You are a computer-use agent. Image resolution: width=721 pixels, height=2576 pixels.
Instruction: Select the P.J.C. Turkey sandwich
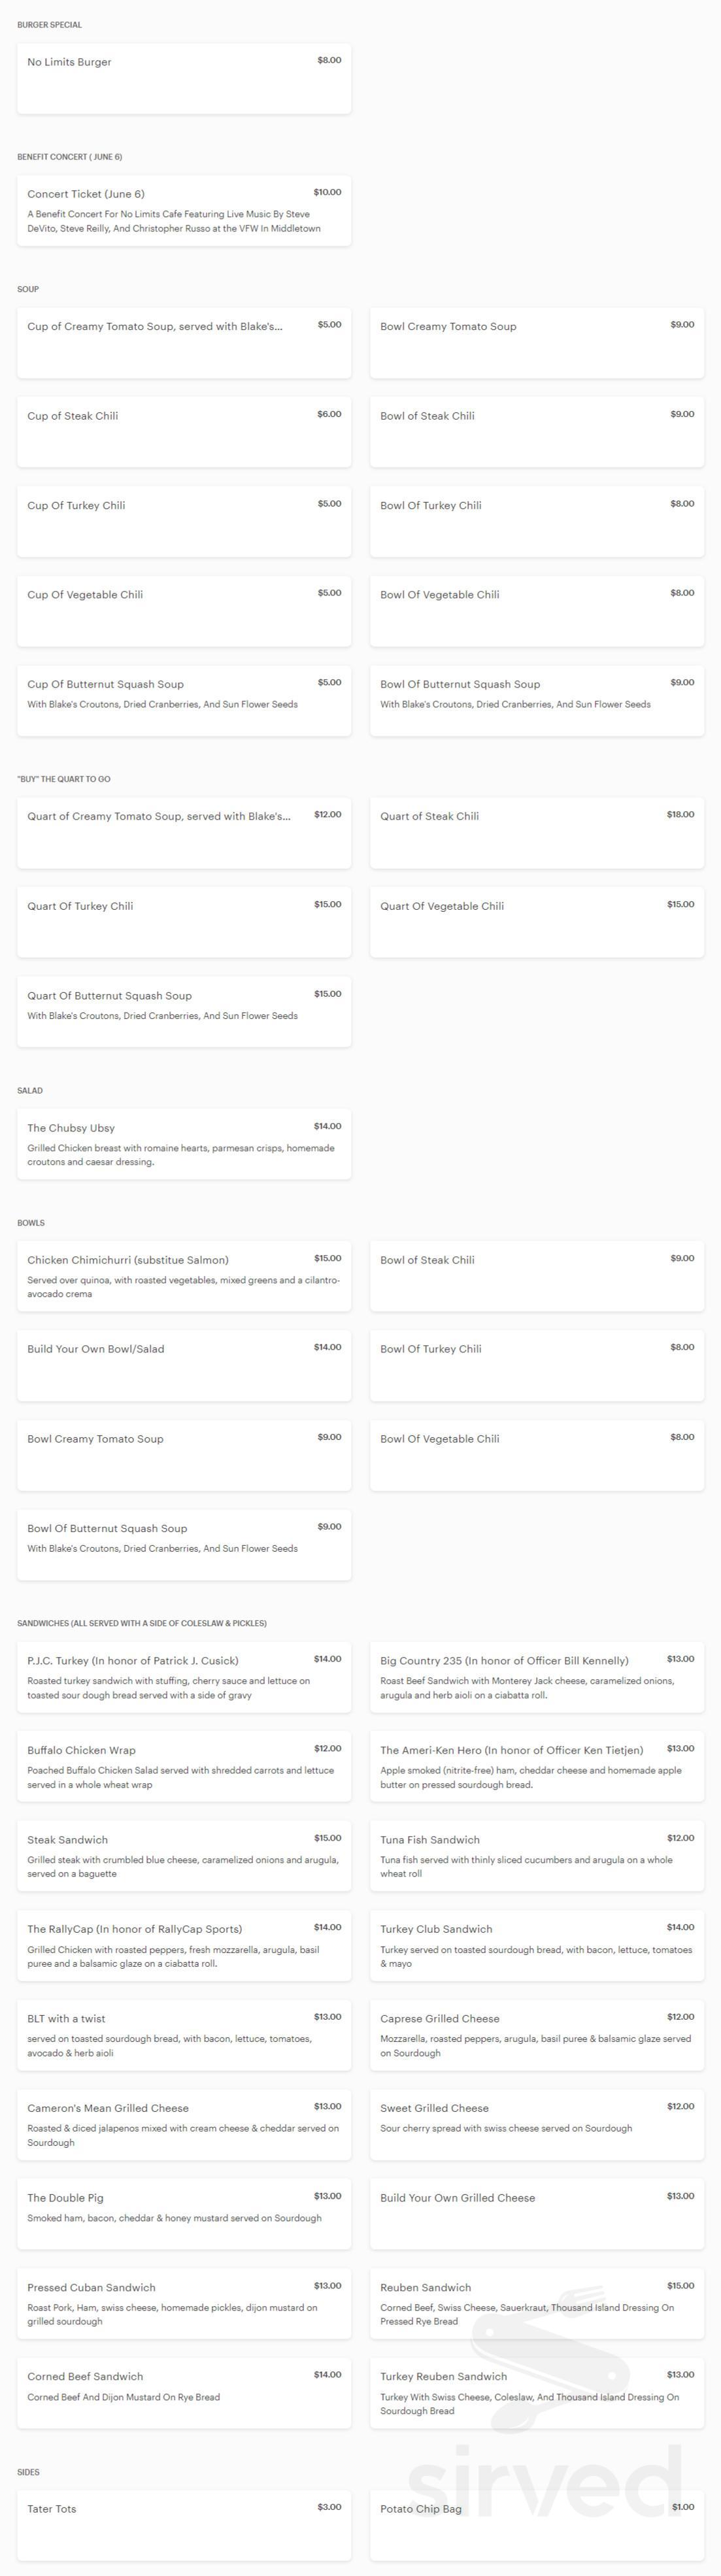point(184,1676)
